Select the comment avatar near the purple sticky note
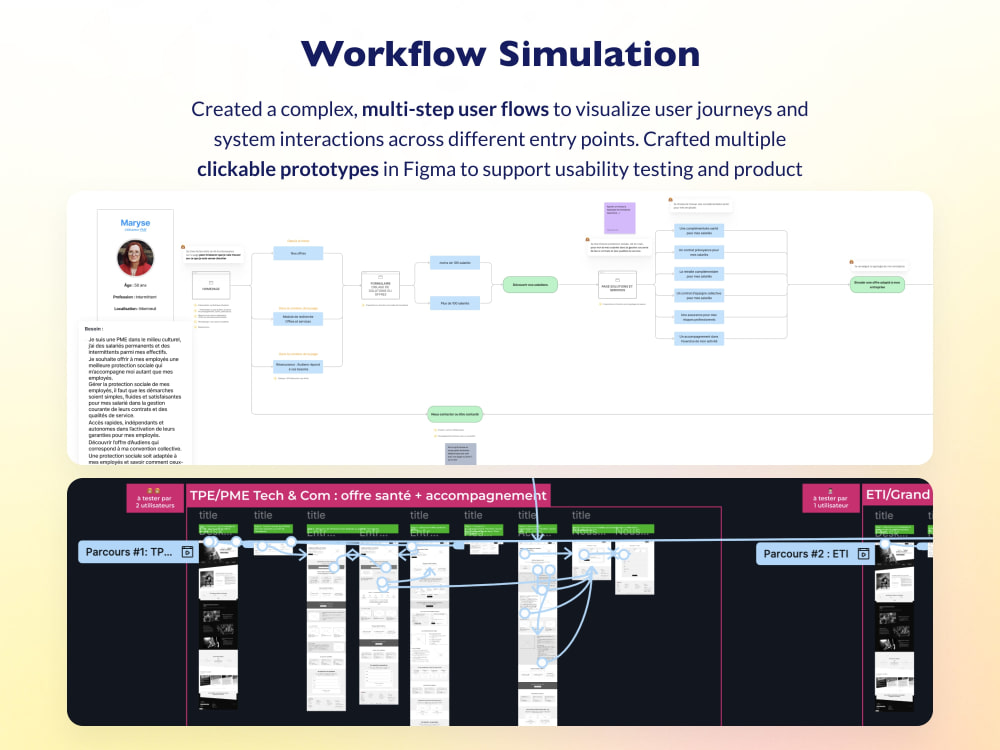Image resolution: width=1000 pixels, height=750 pixels. (587, 239)
